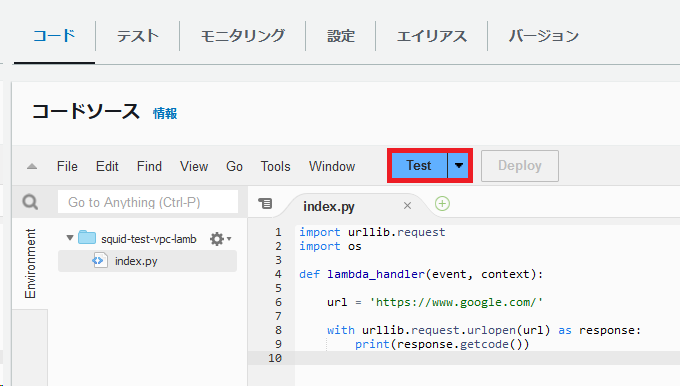Collapse the squid-test-vpc-lamb folder arrow

coord(69,238)
